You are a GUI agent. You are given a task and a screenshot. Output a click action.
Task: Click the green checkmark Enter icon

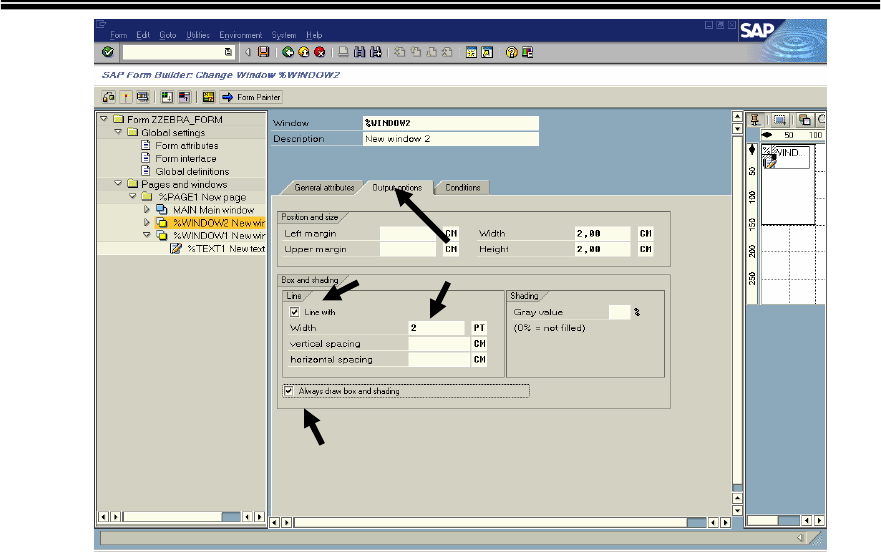(108, 52)
